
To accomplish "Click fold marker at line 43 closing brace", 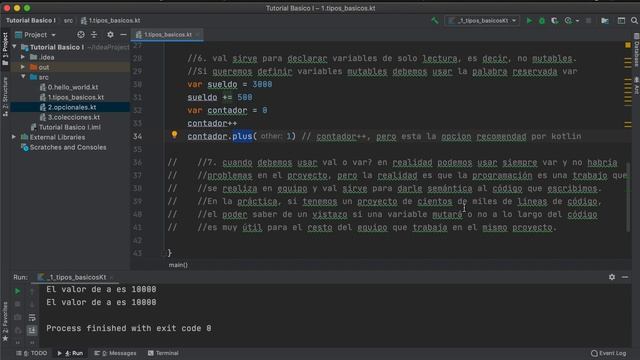I will (164, 253).
